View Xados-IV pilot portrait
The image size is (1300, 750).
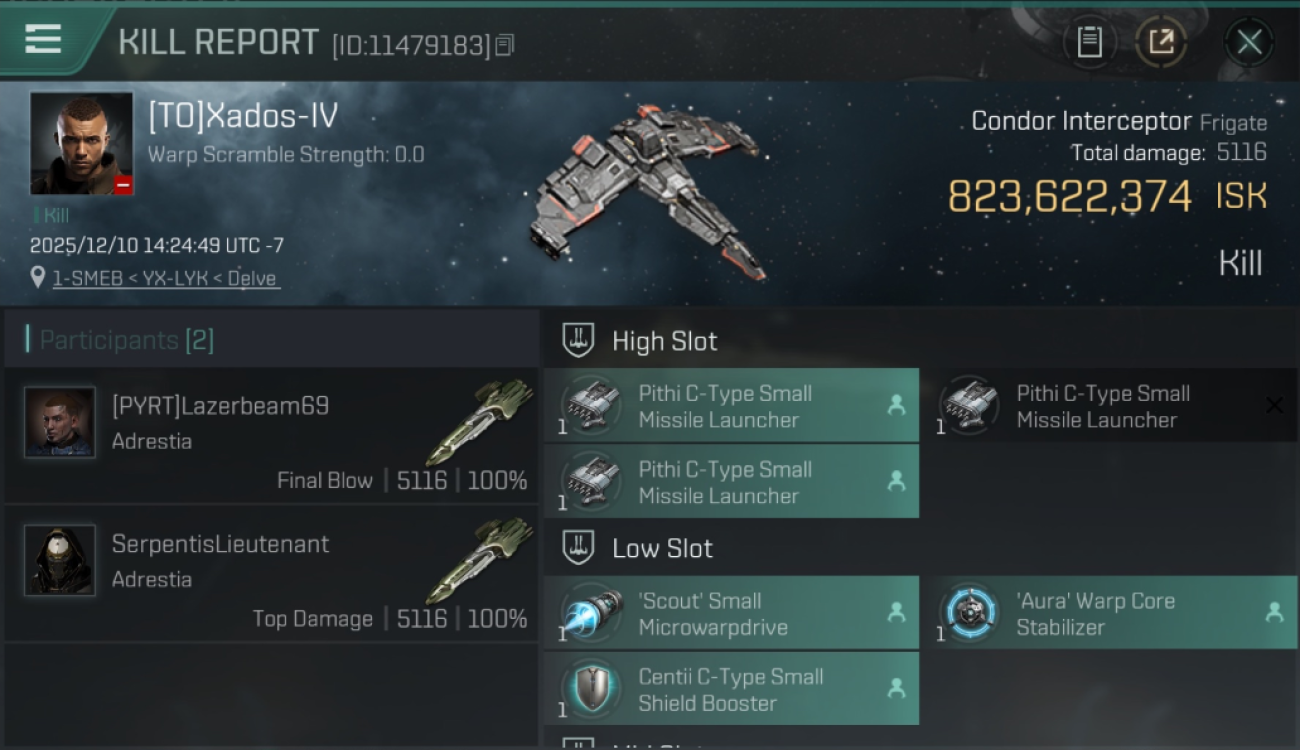[81, 143]
